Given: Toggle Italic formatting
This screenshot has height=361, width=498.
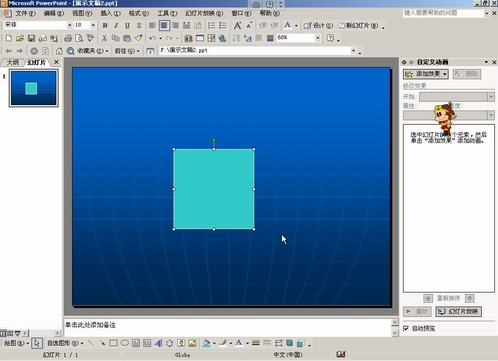Looking at the screenshot, I should (116, 25).
